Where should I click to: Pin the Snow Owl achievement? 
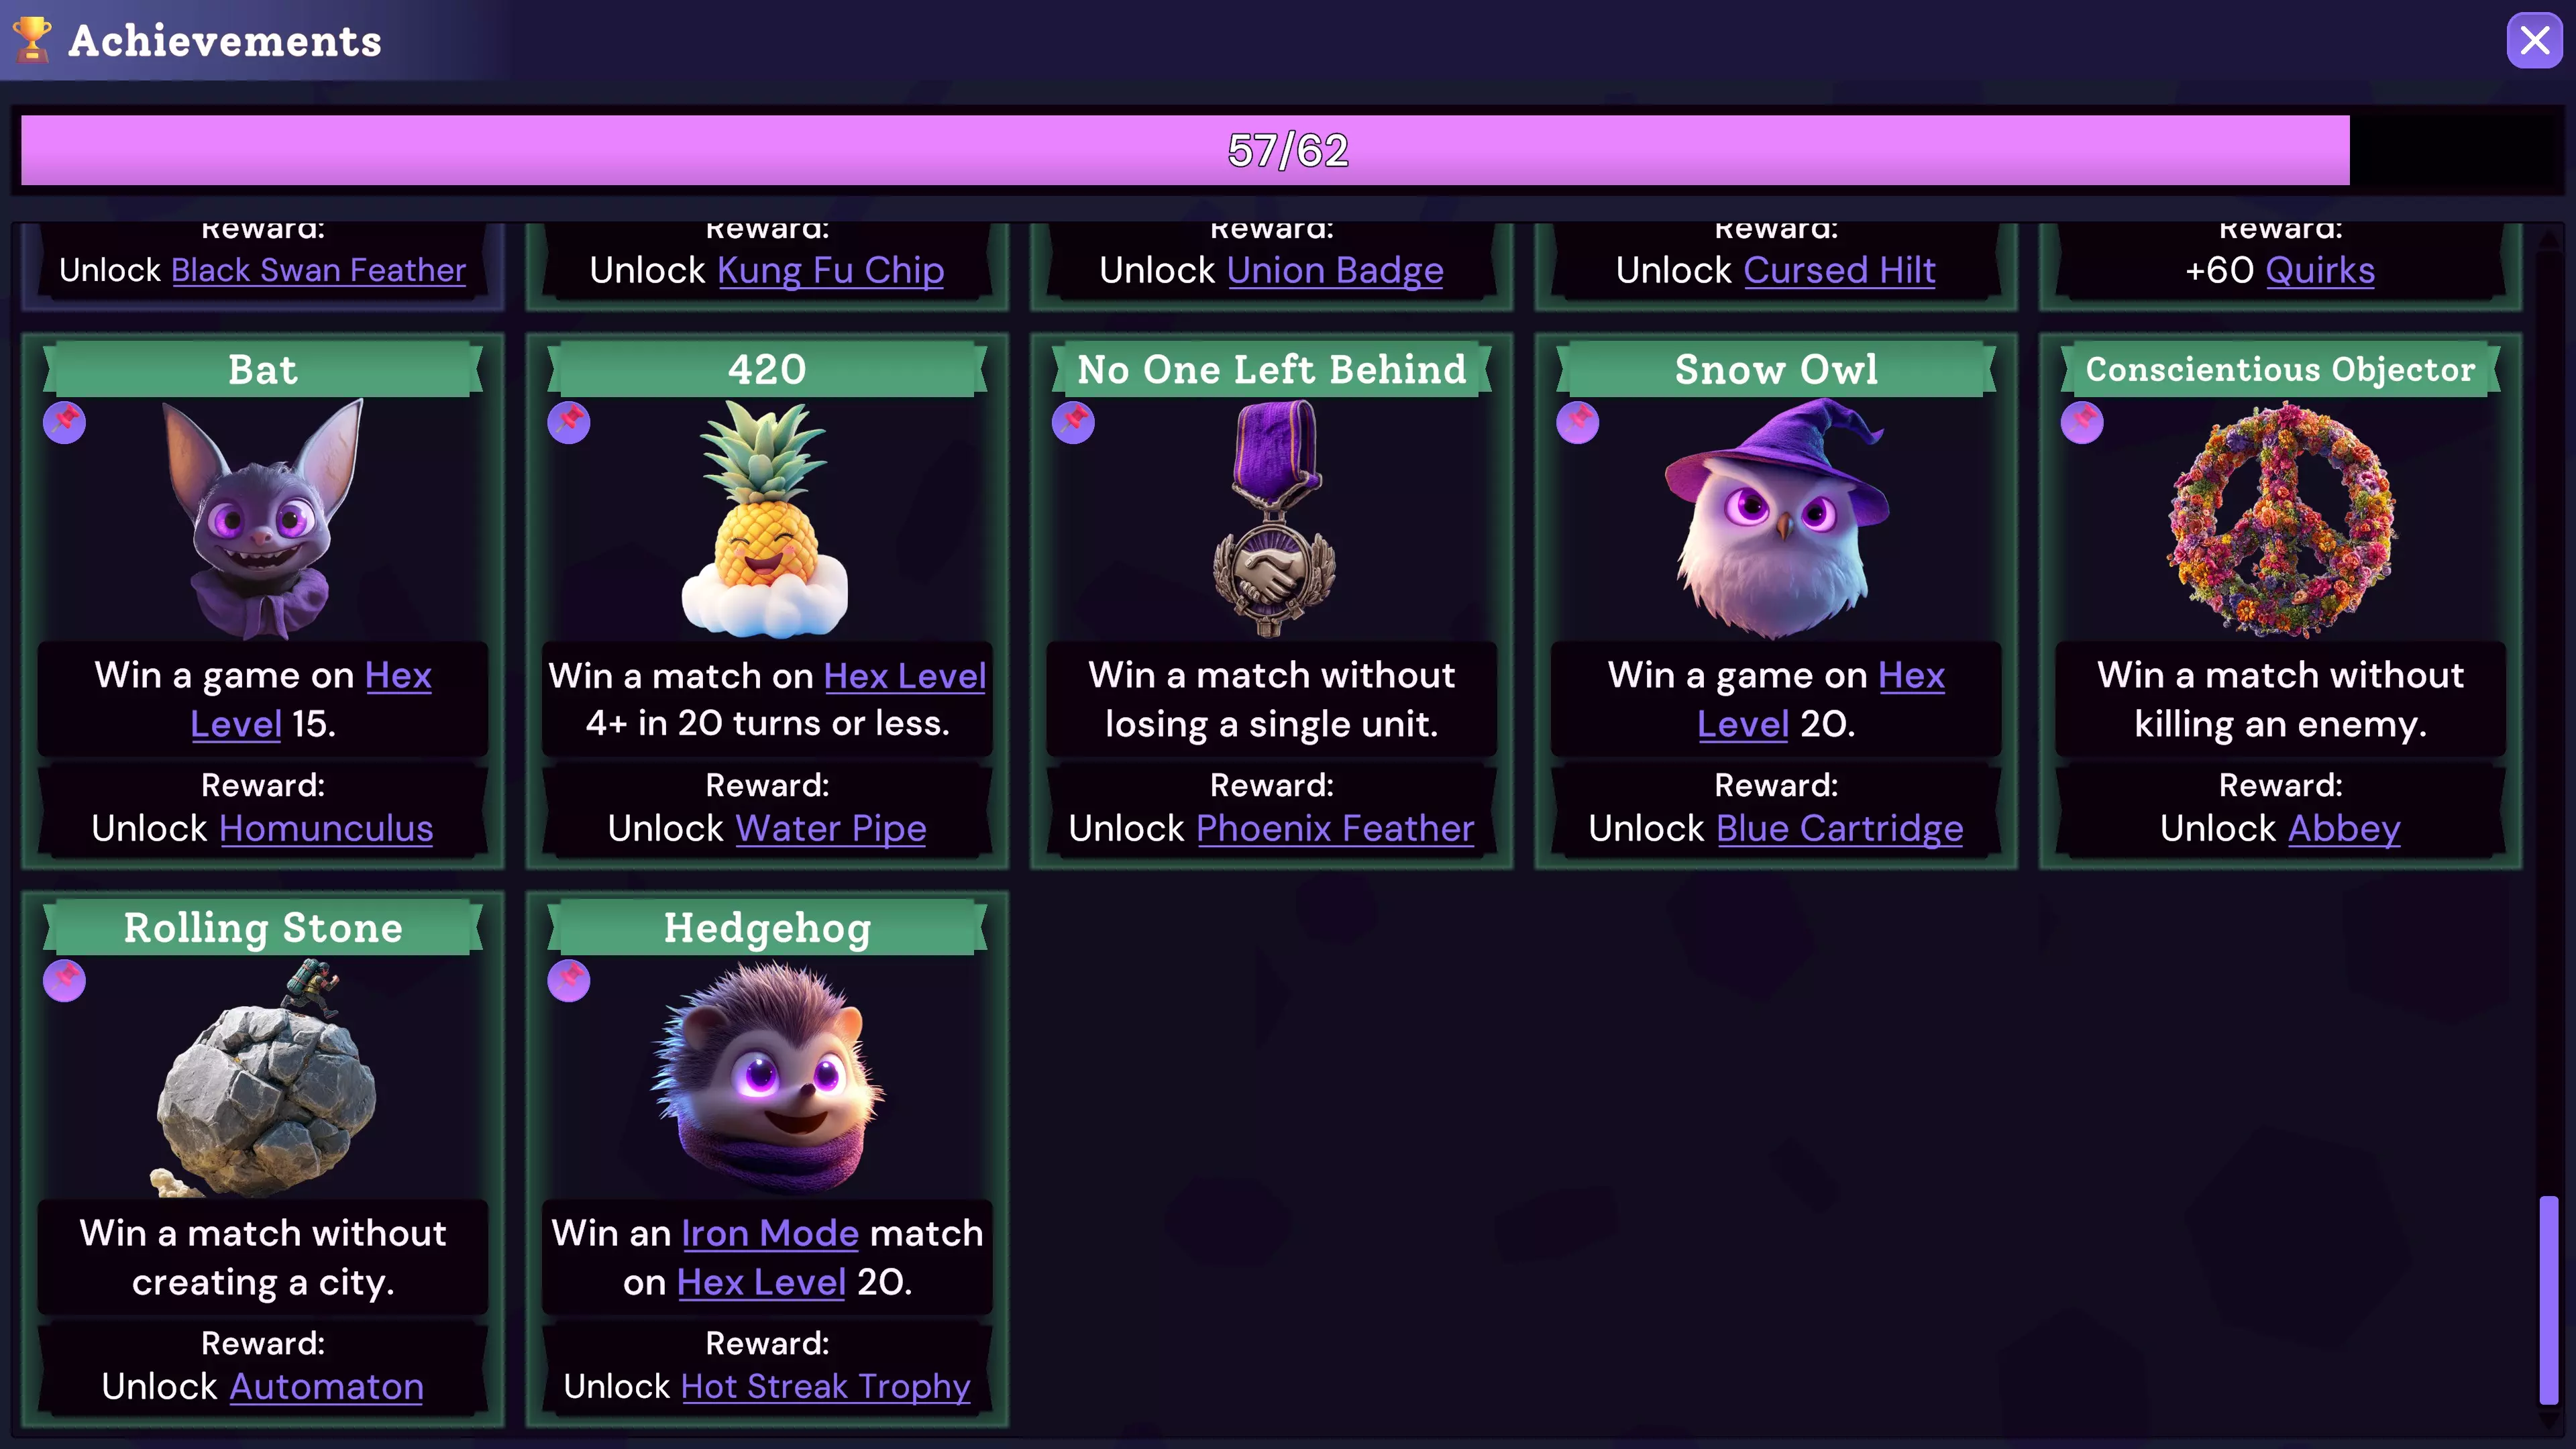[x=1578, y=422]
